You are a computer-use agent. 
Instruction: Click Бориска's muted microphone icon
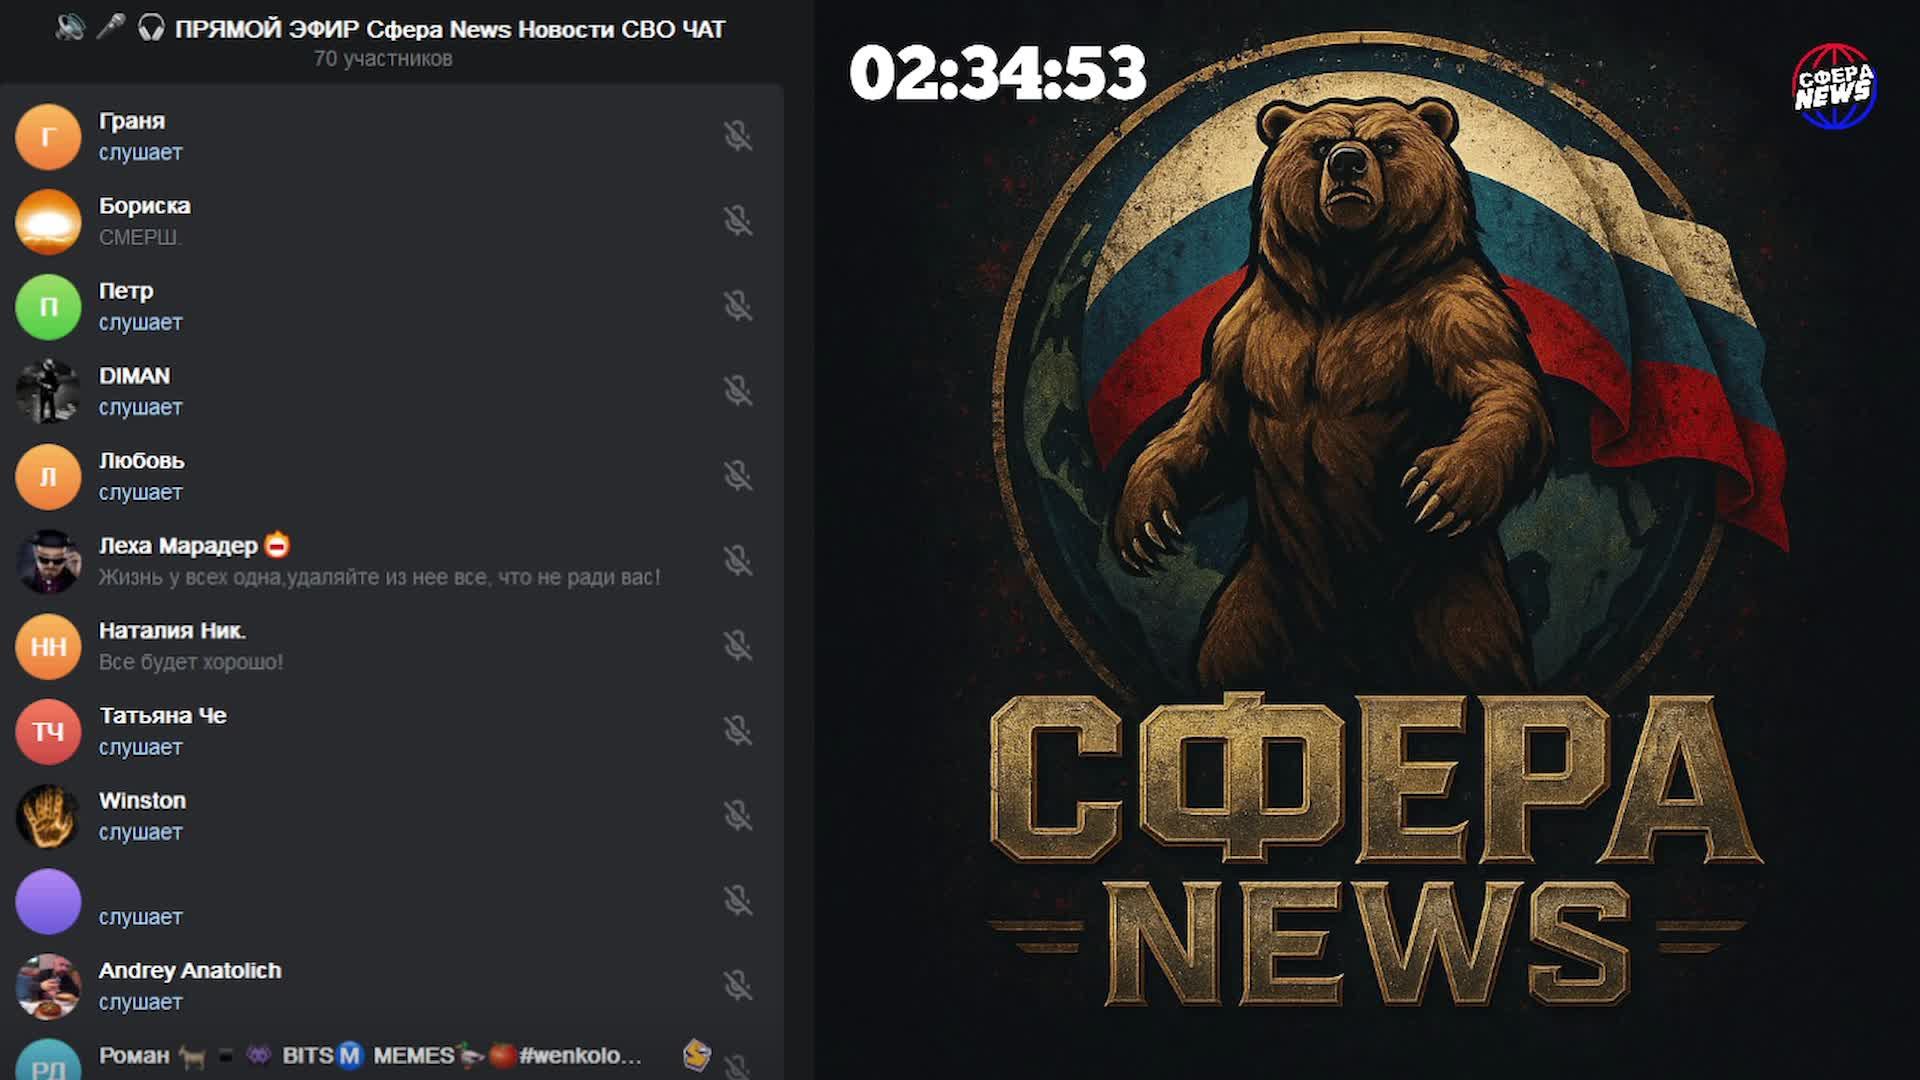point(738,221)
